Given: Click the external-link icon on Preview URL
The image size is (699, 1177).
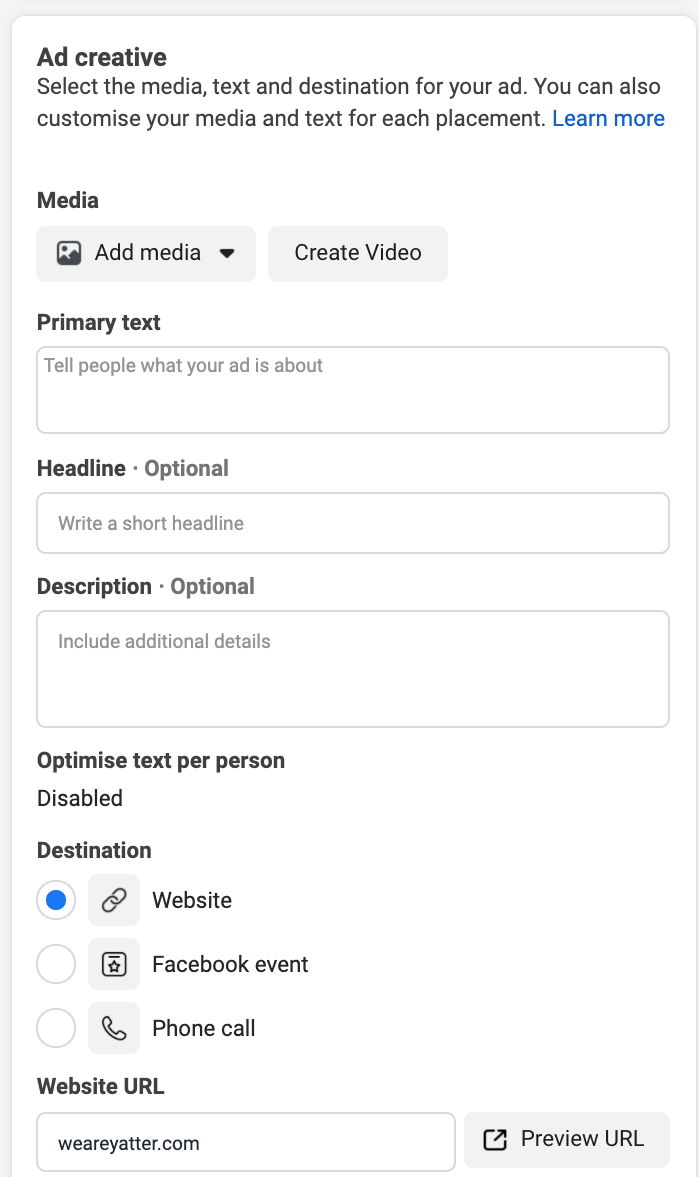Looking at the screenshot, I should (495, 1140).
